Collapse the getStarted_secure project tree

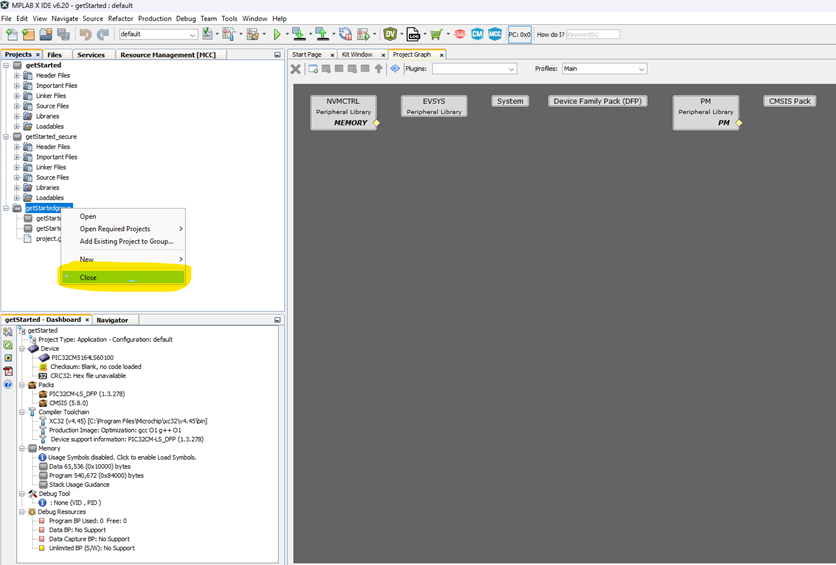(6, 137)
